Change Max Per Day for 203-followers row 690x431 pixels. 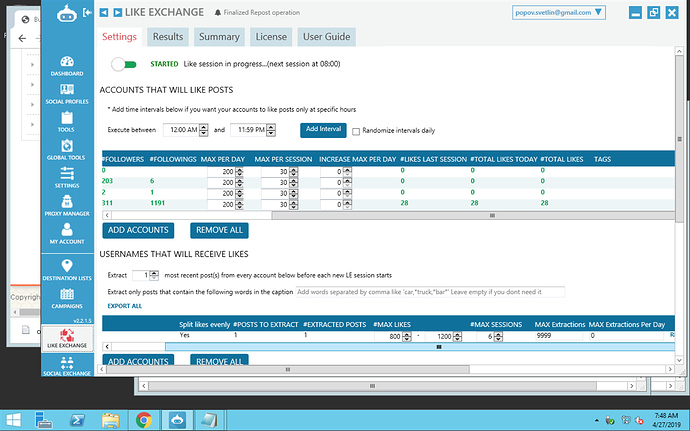(239, 183)
